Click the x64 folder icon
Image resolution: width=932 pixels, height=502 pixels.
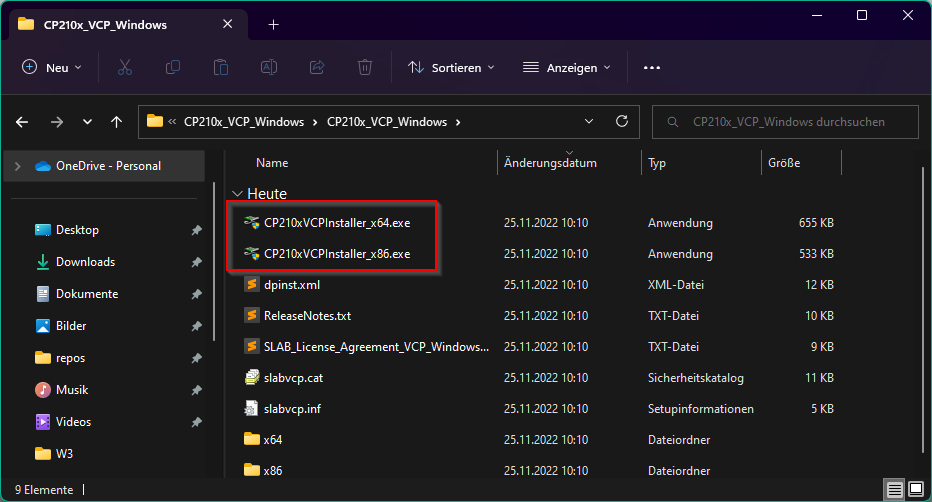pyautogui.click(x=251, y=439)
